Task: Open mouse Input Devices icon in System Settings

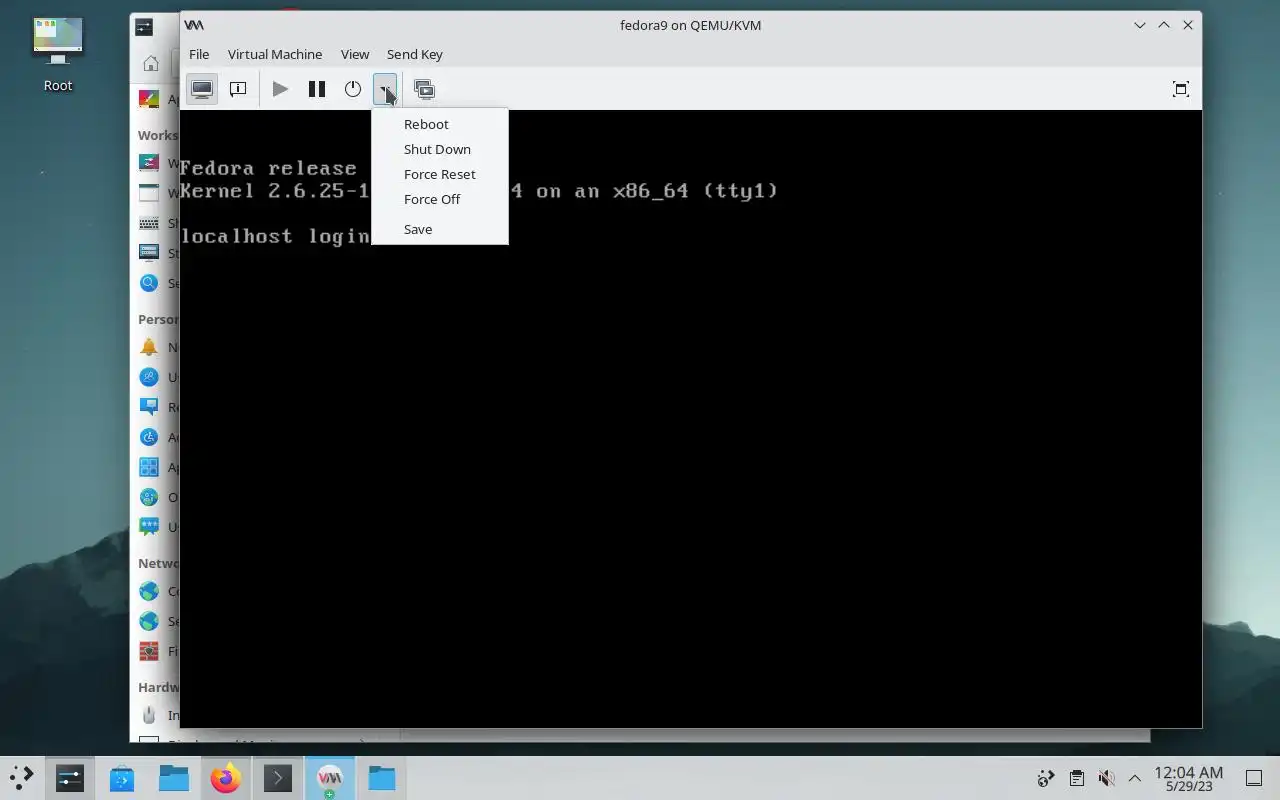Action: coord(149,715)
